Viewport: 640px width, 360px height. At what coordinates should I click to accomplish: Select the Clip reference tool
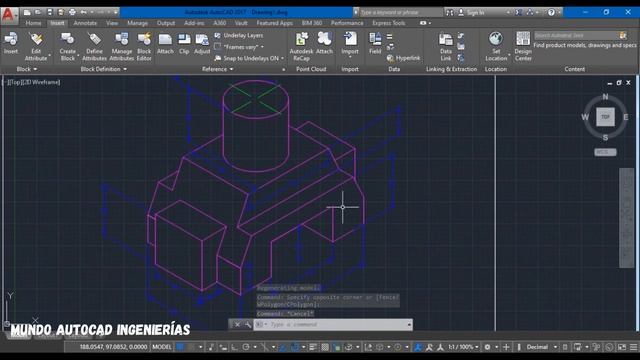tap(184, 44)
